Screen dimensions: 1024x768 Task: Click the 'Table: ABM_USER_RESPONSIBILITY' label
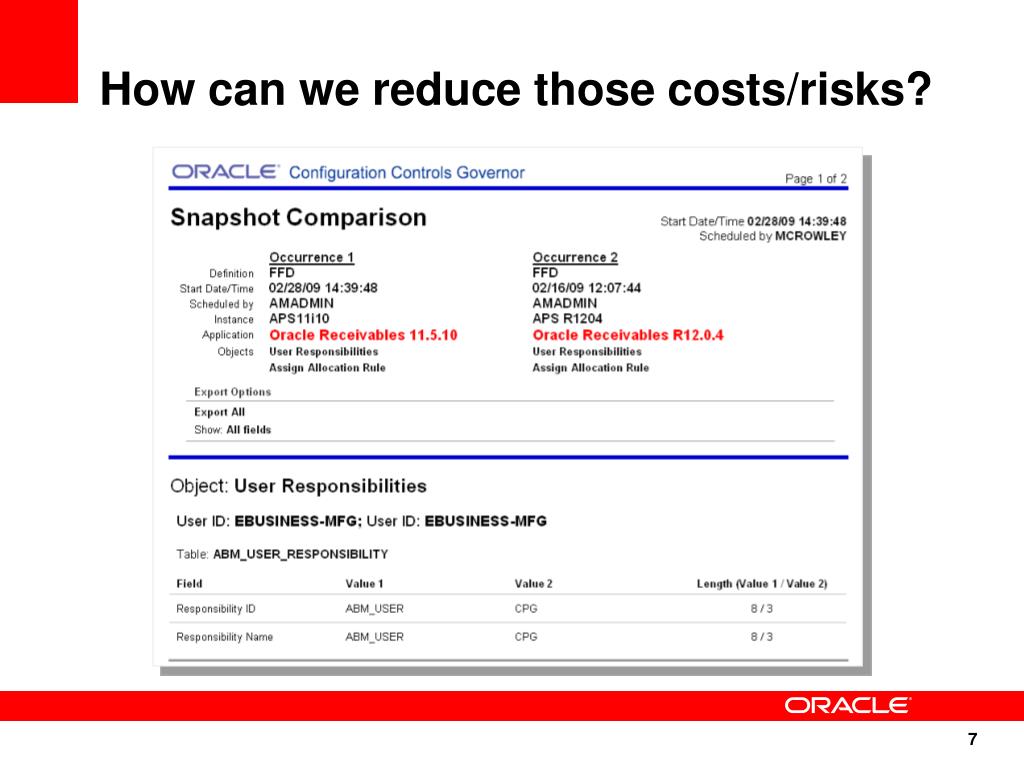tap(282, 554)
